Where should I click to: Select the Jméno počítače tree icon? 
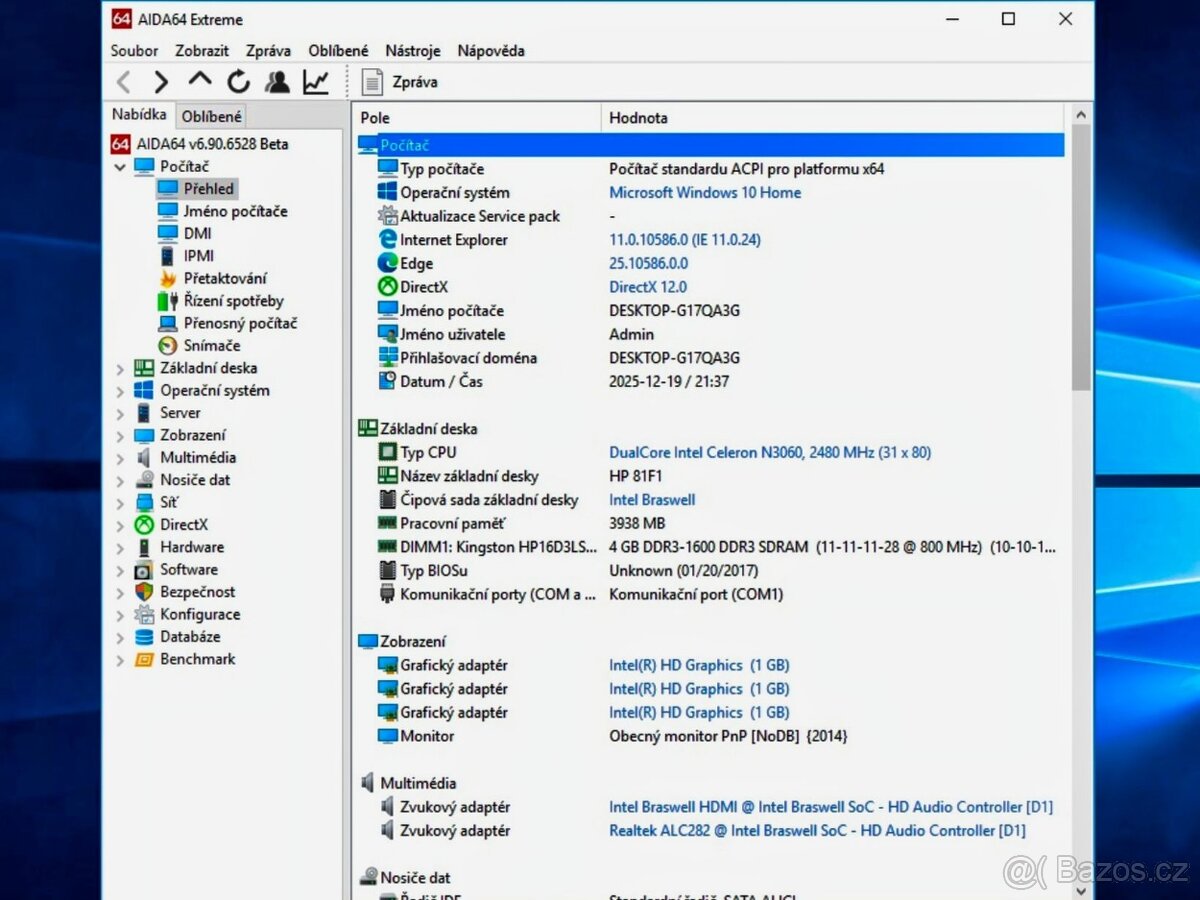(x=167, y=211)
